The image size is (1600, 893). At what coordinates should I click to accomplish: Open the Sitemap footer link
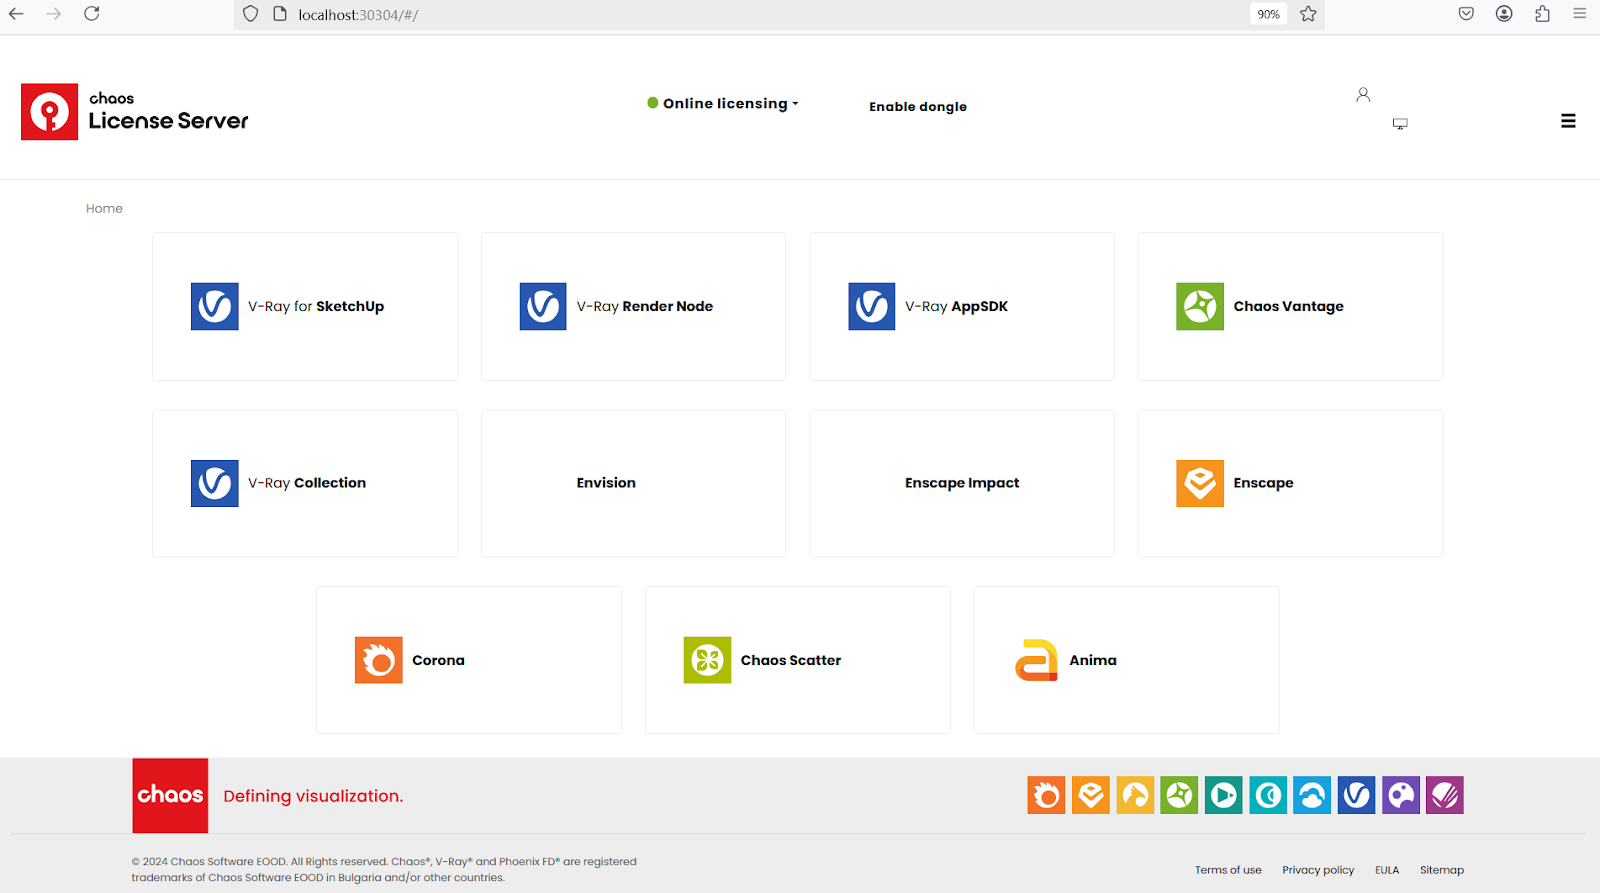(1441, 870)
